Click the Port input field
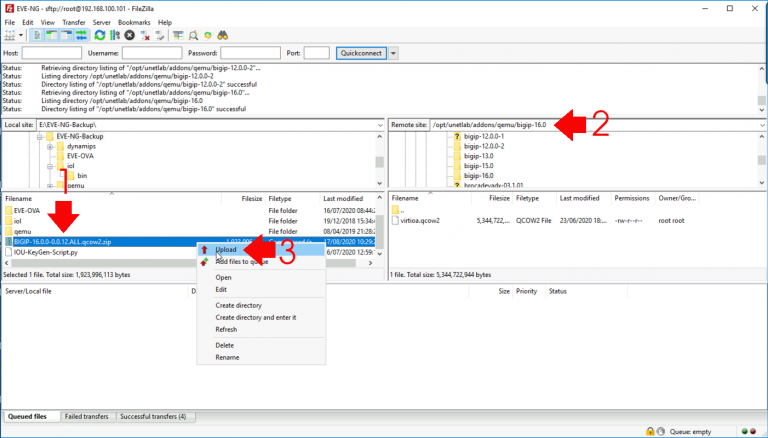Screen dimensions: 768x438 [316, 53]
